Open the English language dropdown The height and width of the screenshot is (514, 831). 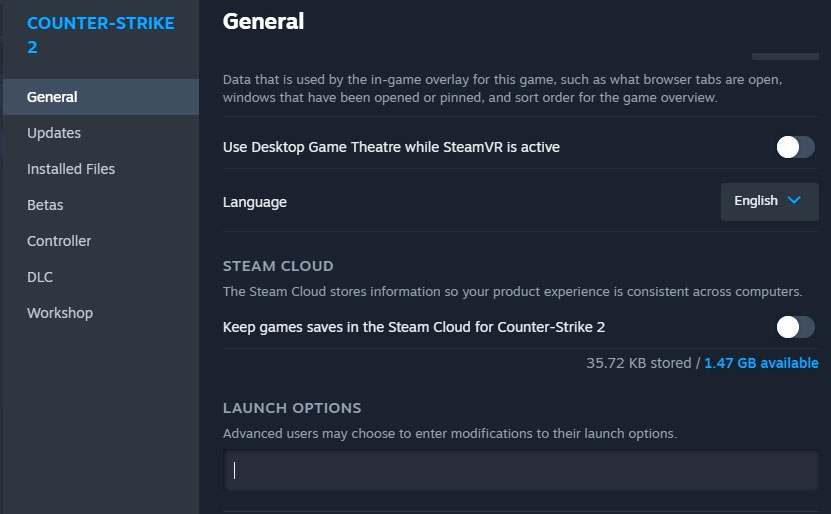coord(768,201)
